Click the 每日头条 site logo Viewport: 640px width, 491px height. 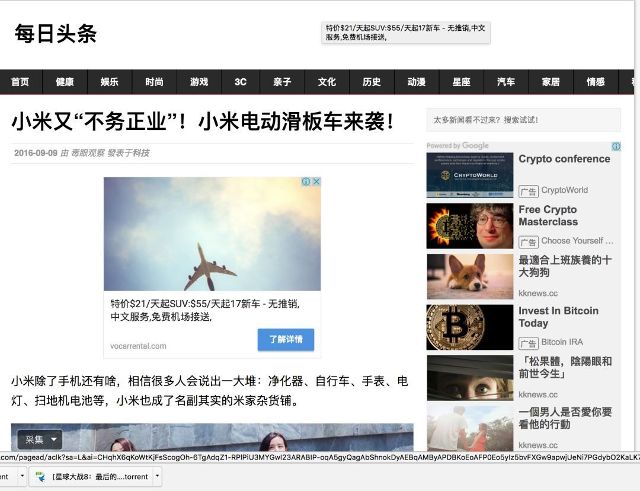(56, 33)
